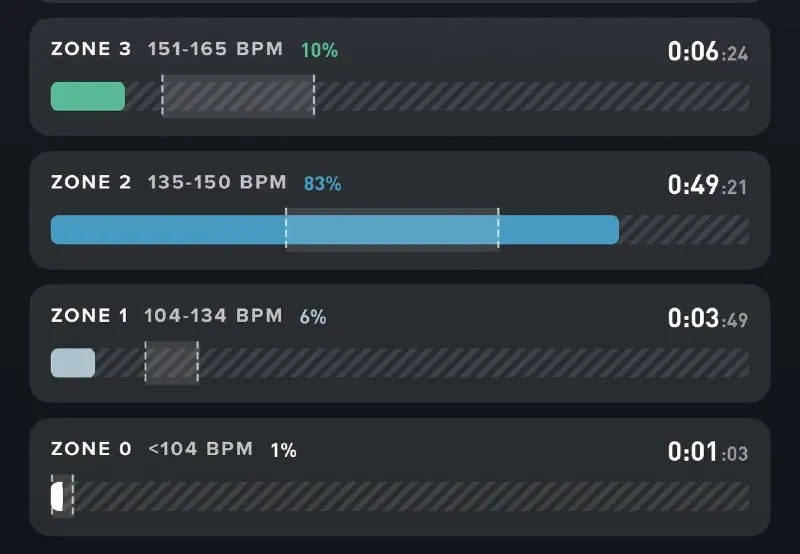This screenshot has width=800, height=554.
Task: Click the 0:49:21 time in Zone 2
Action: point(708,185)
